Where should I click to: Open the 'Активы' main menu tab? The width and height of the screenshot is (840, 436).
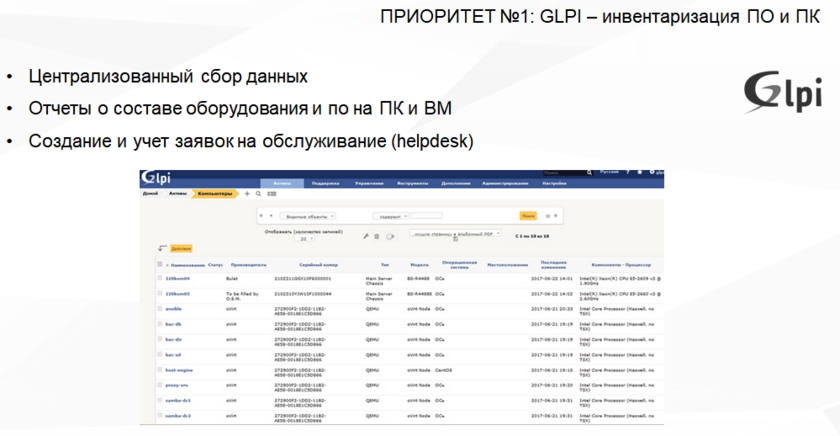point(282,183)
